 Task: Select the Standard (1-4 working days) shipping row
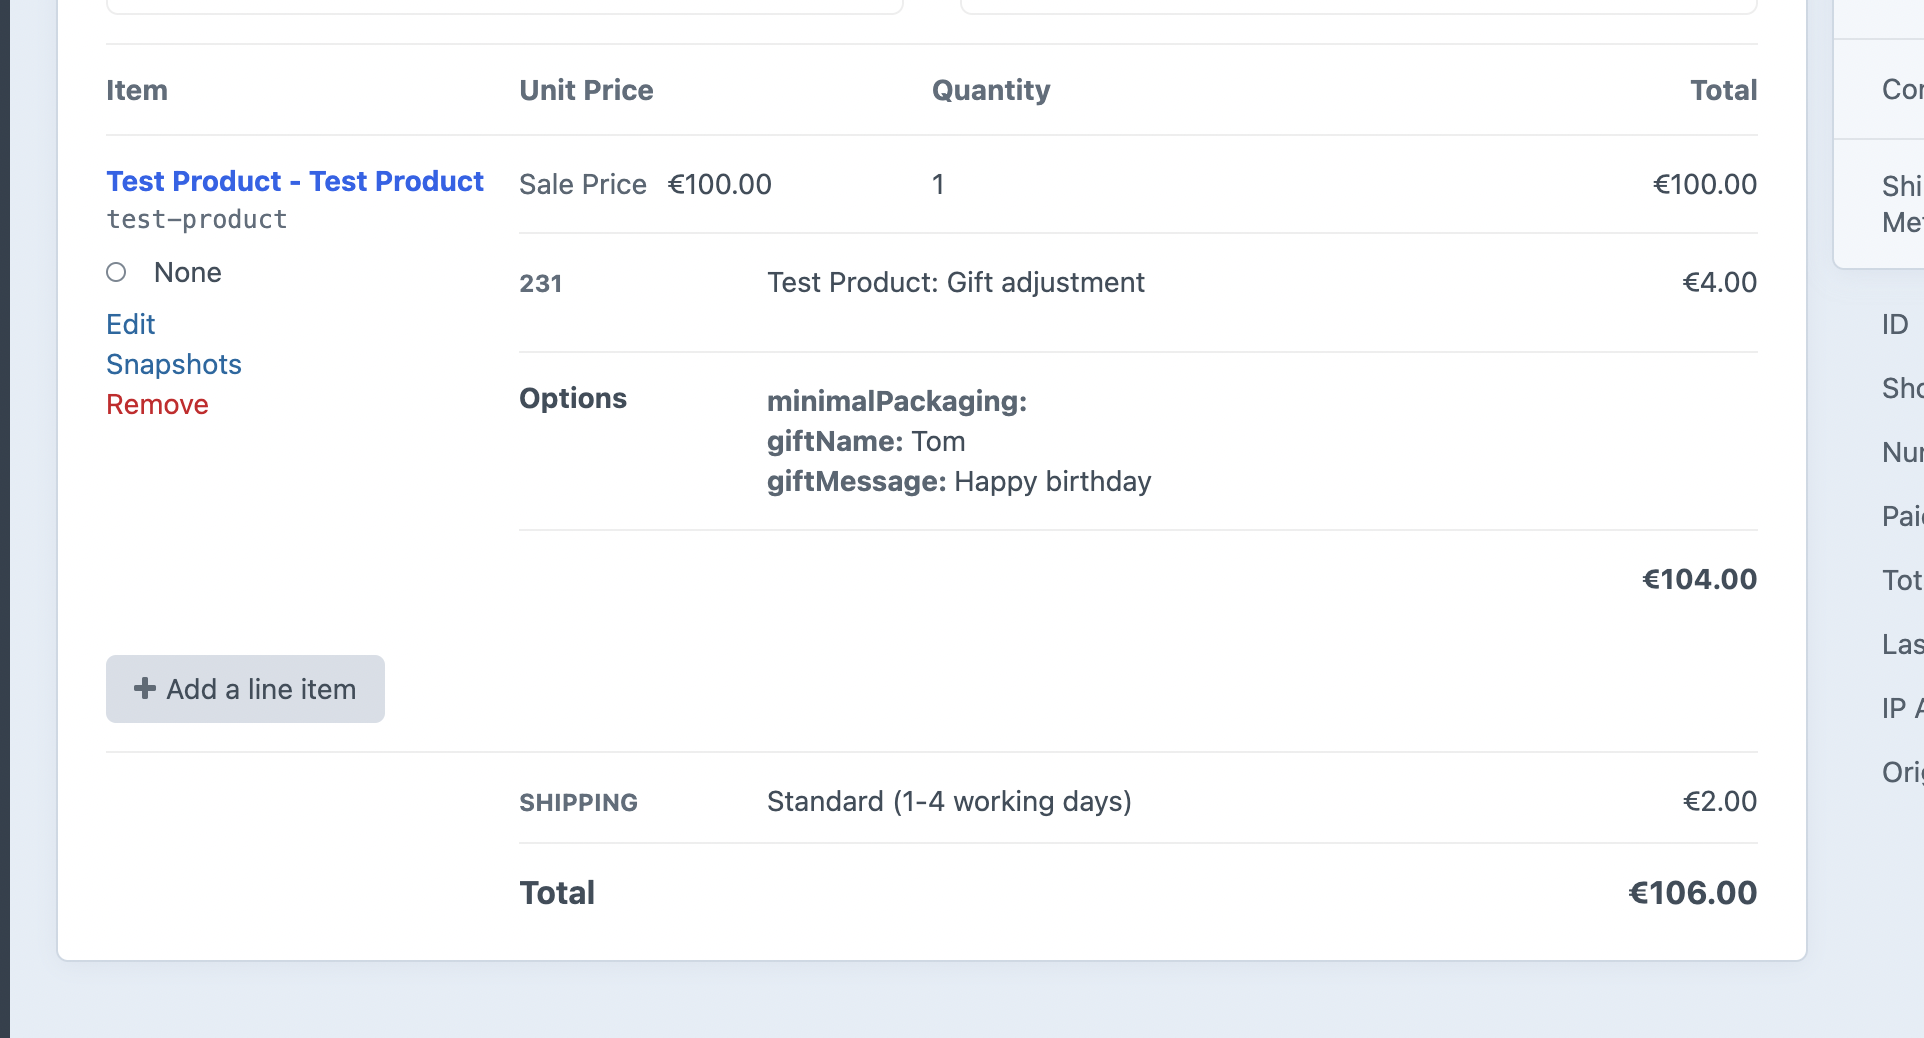point(948,801)
